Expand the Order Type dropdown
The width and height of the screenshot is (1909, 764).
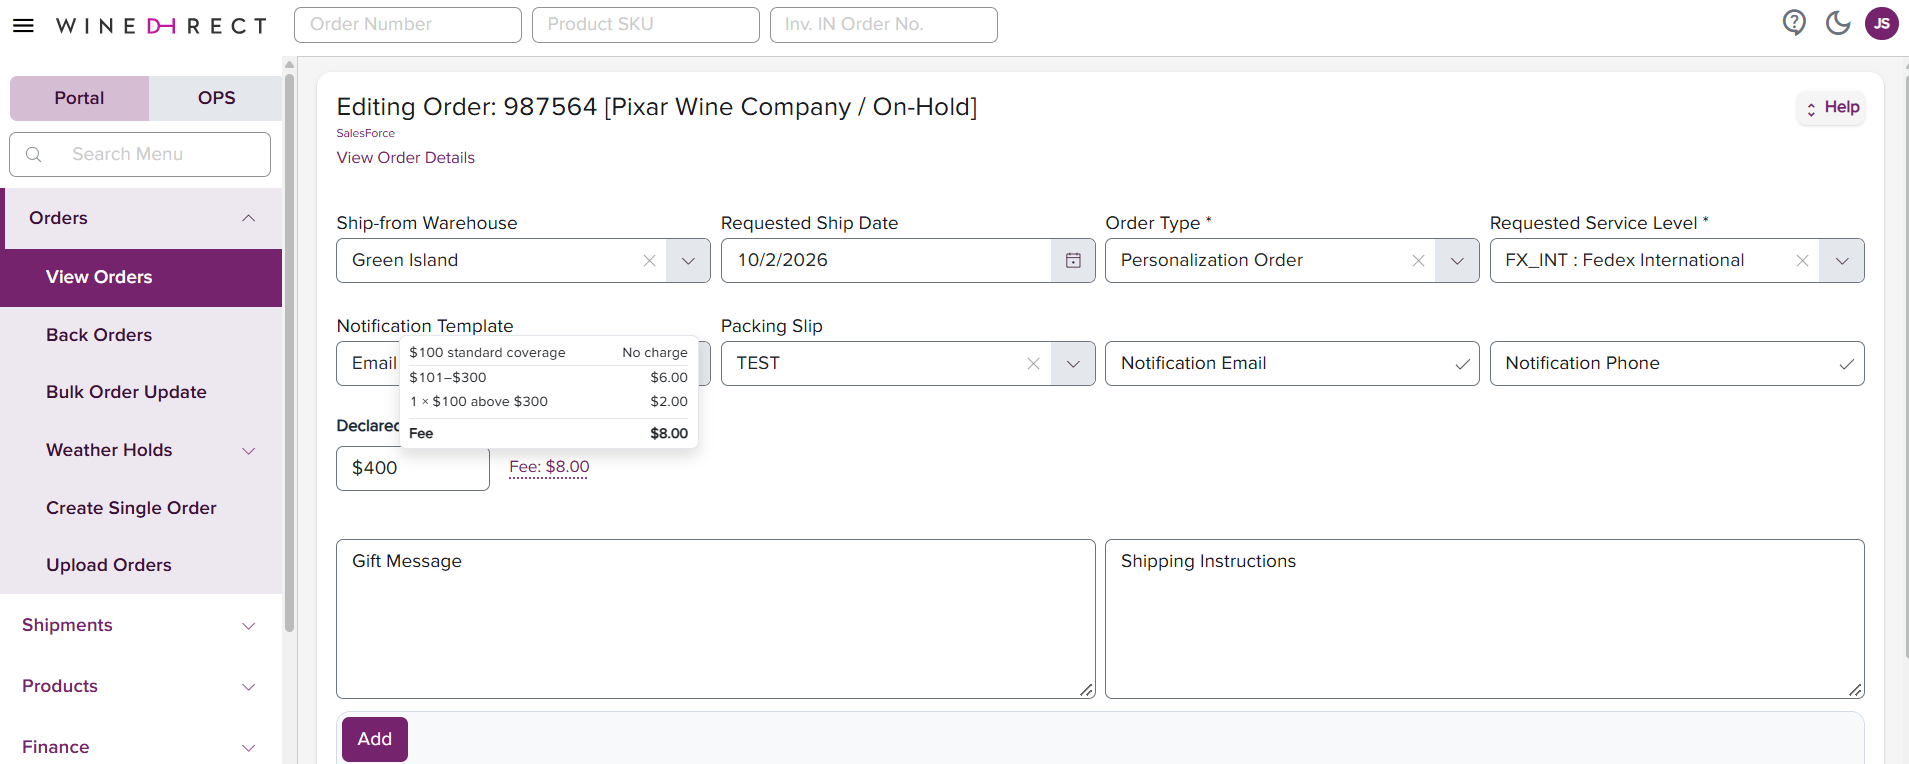pyautogui.click(x=1457, y=261)
